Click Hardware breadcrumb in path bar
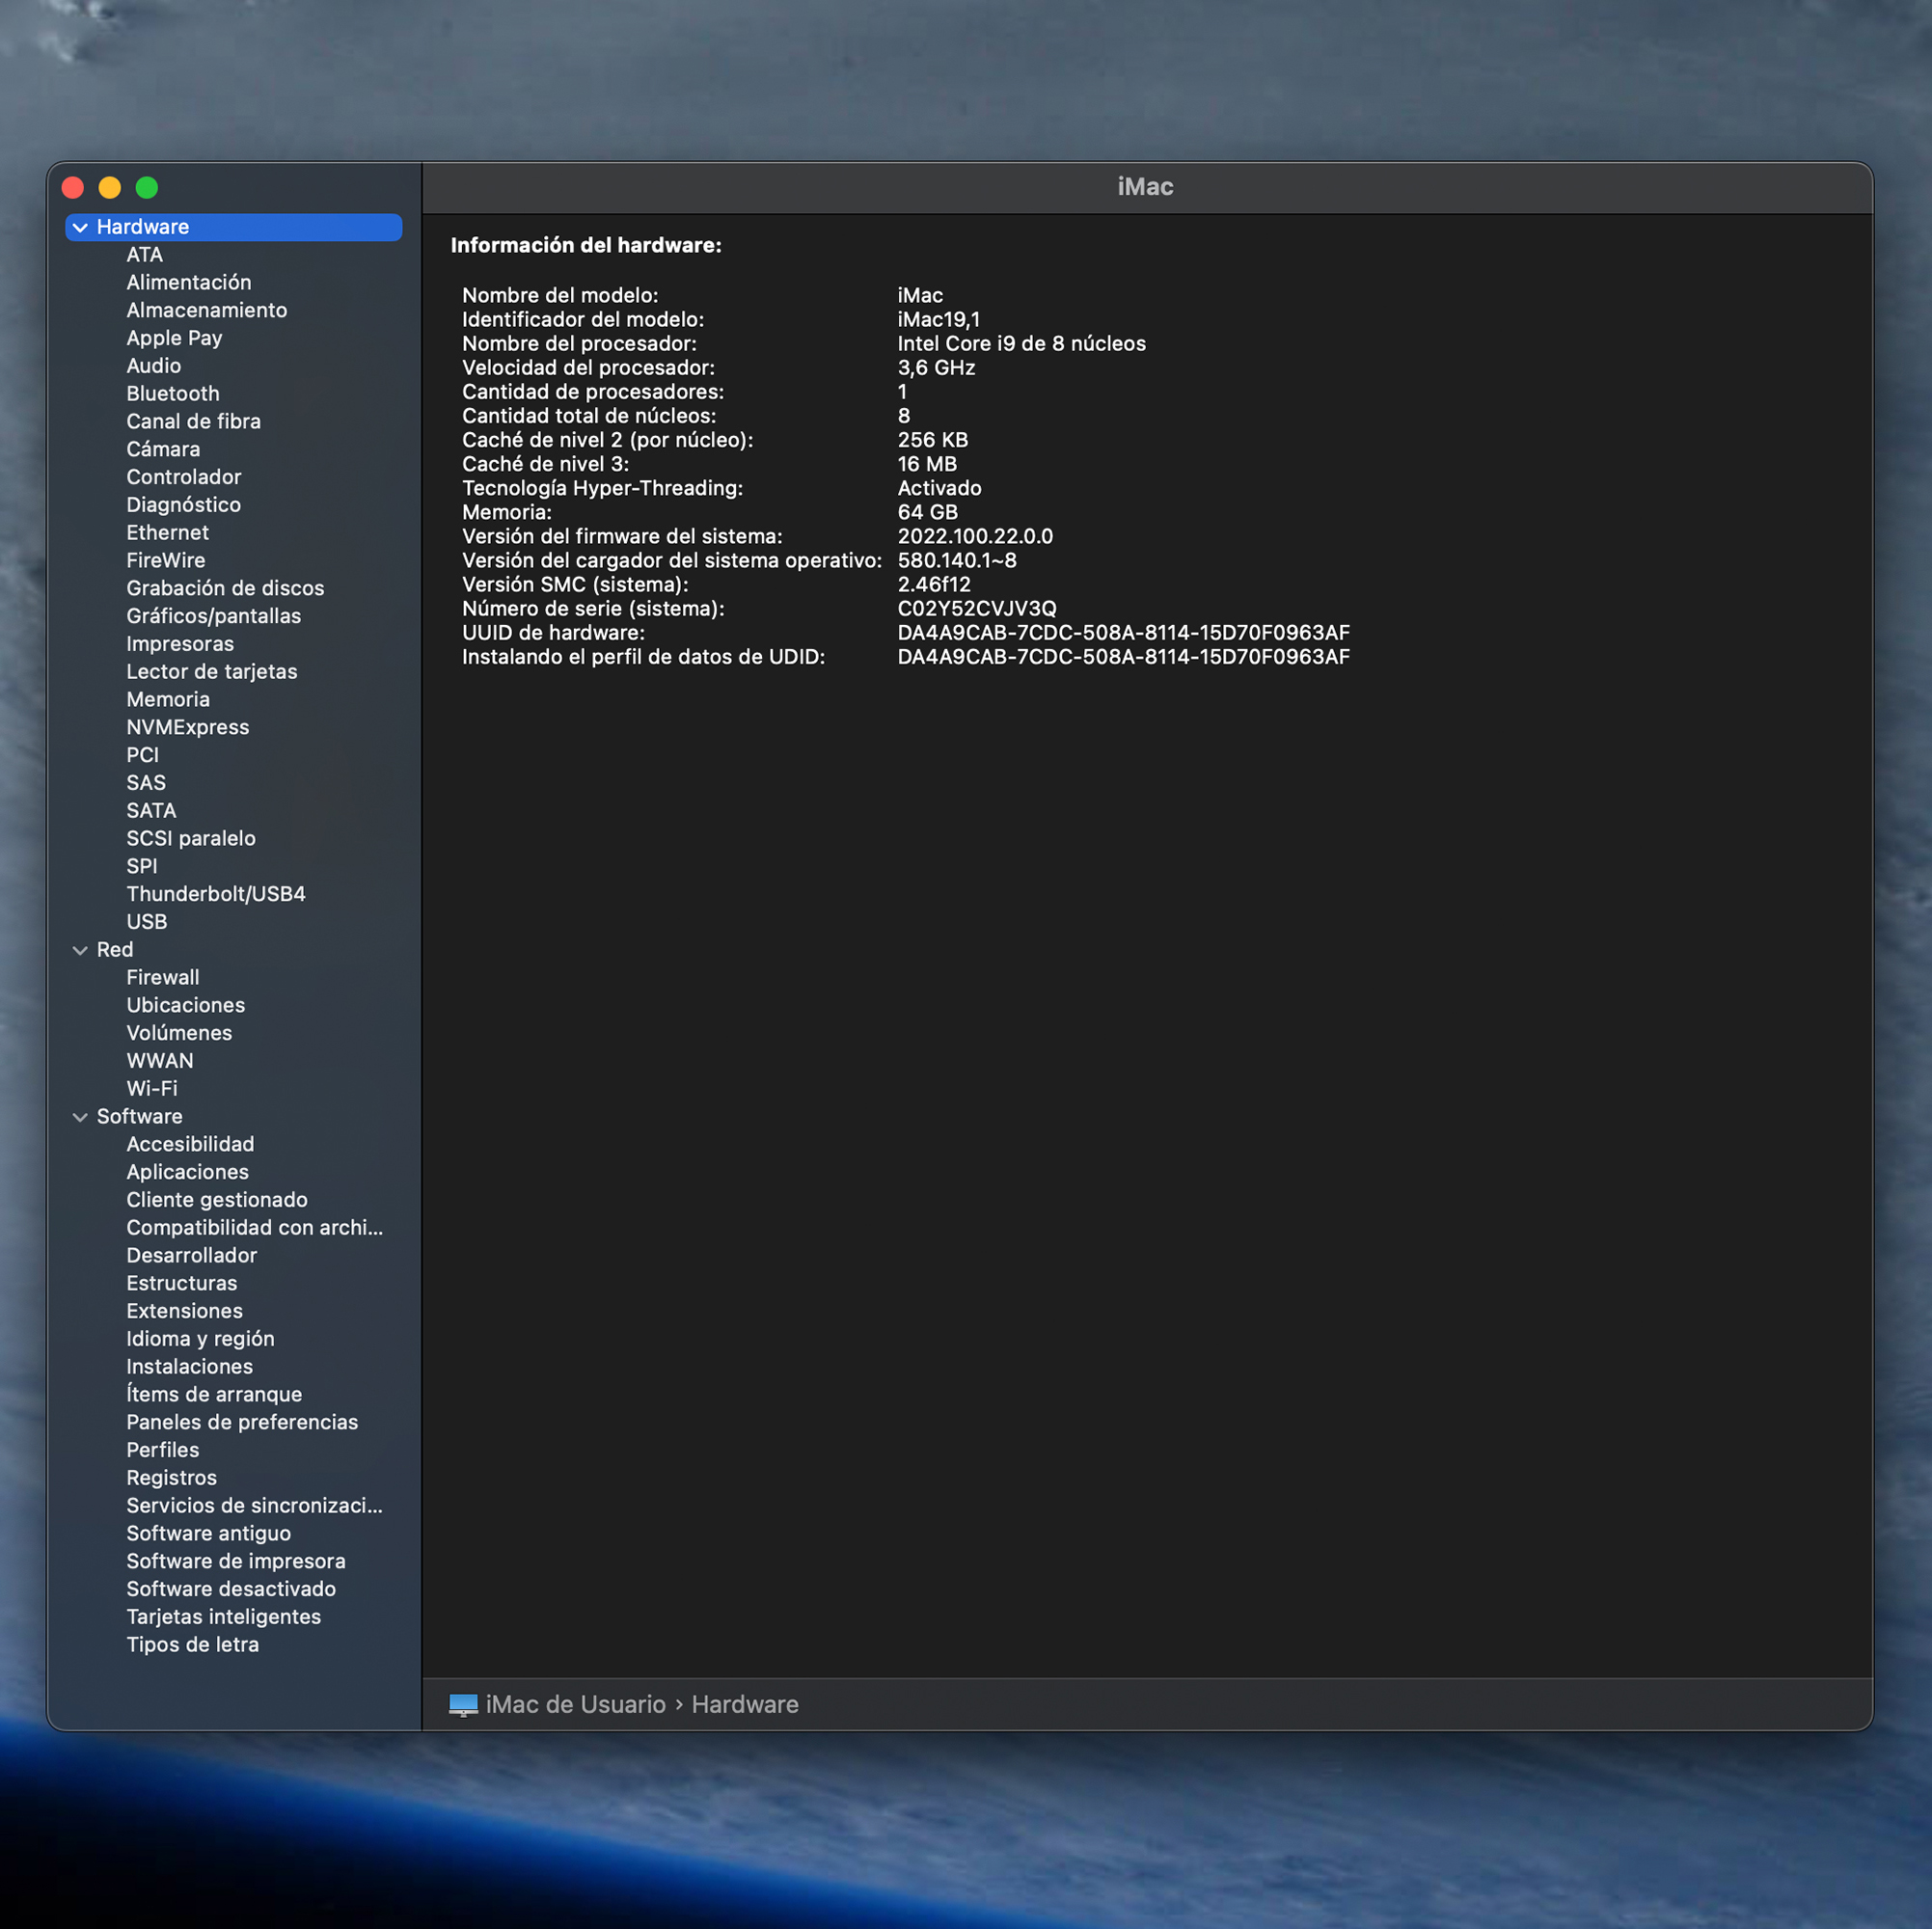 click(744, 1705)
